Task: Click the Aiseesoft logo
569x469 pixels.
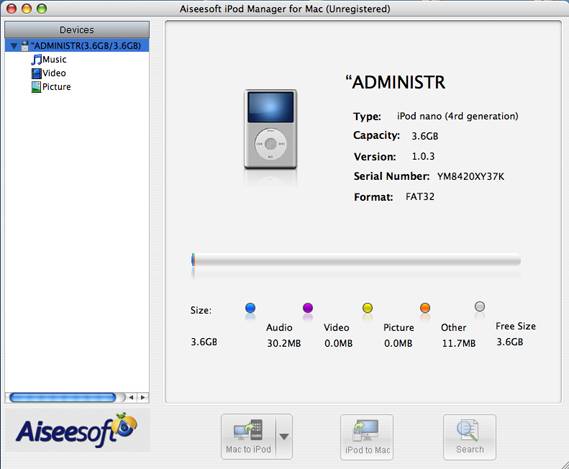Action: point(77,431)
